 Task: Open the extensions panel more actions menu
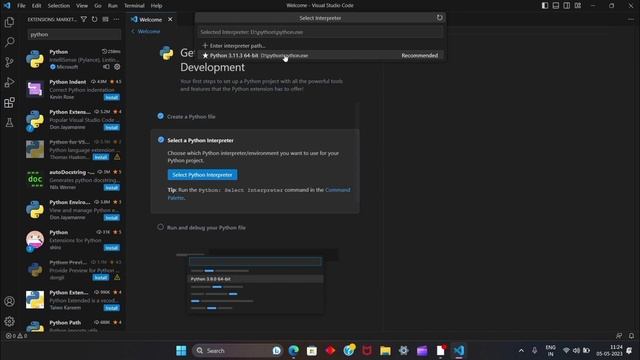tap(116, 19)
